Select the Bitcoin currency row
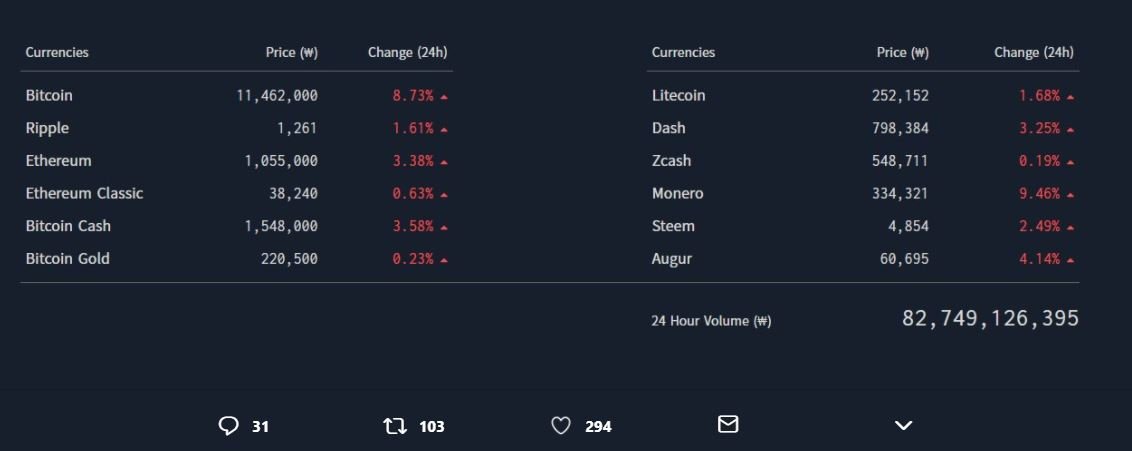This screenshot has width=1132, height=451. [237, 95]
